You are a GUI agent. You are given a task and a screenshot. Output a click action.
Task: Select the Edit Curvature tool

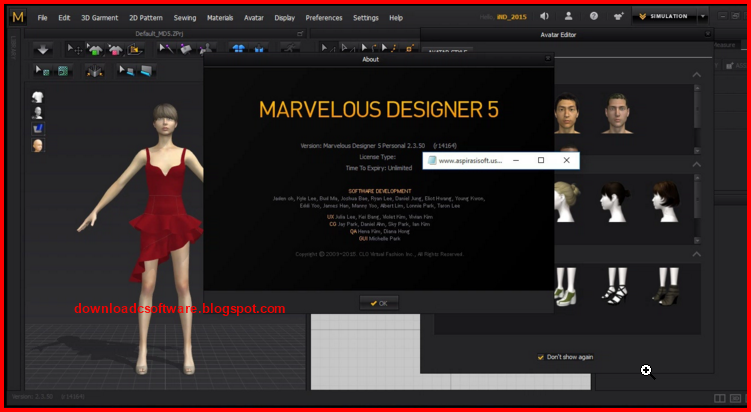(368, 48)
